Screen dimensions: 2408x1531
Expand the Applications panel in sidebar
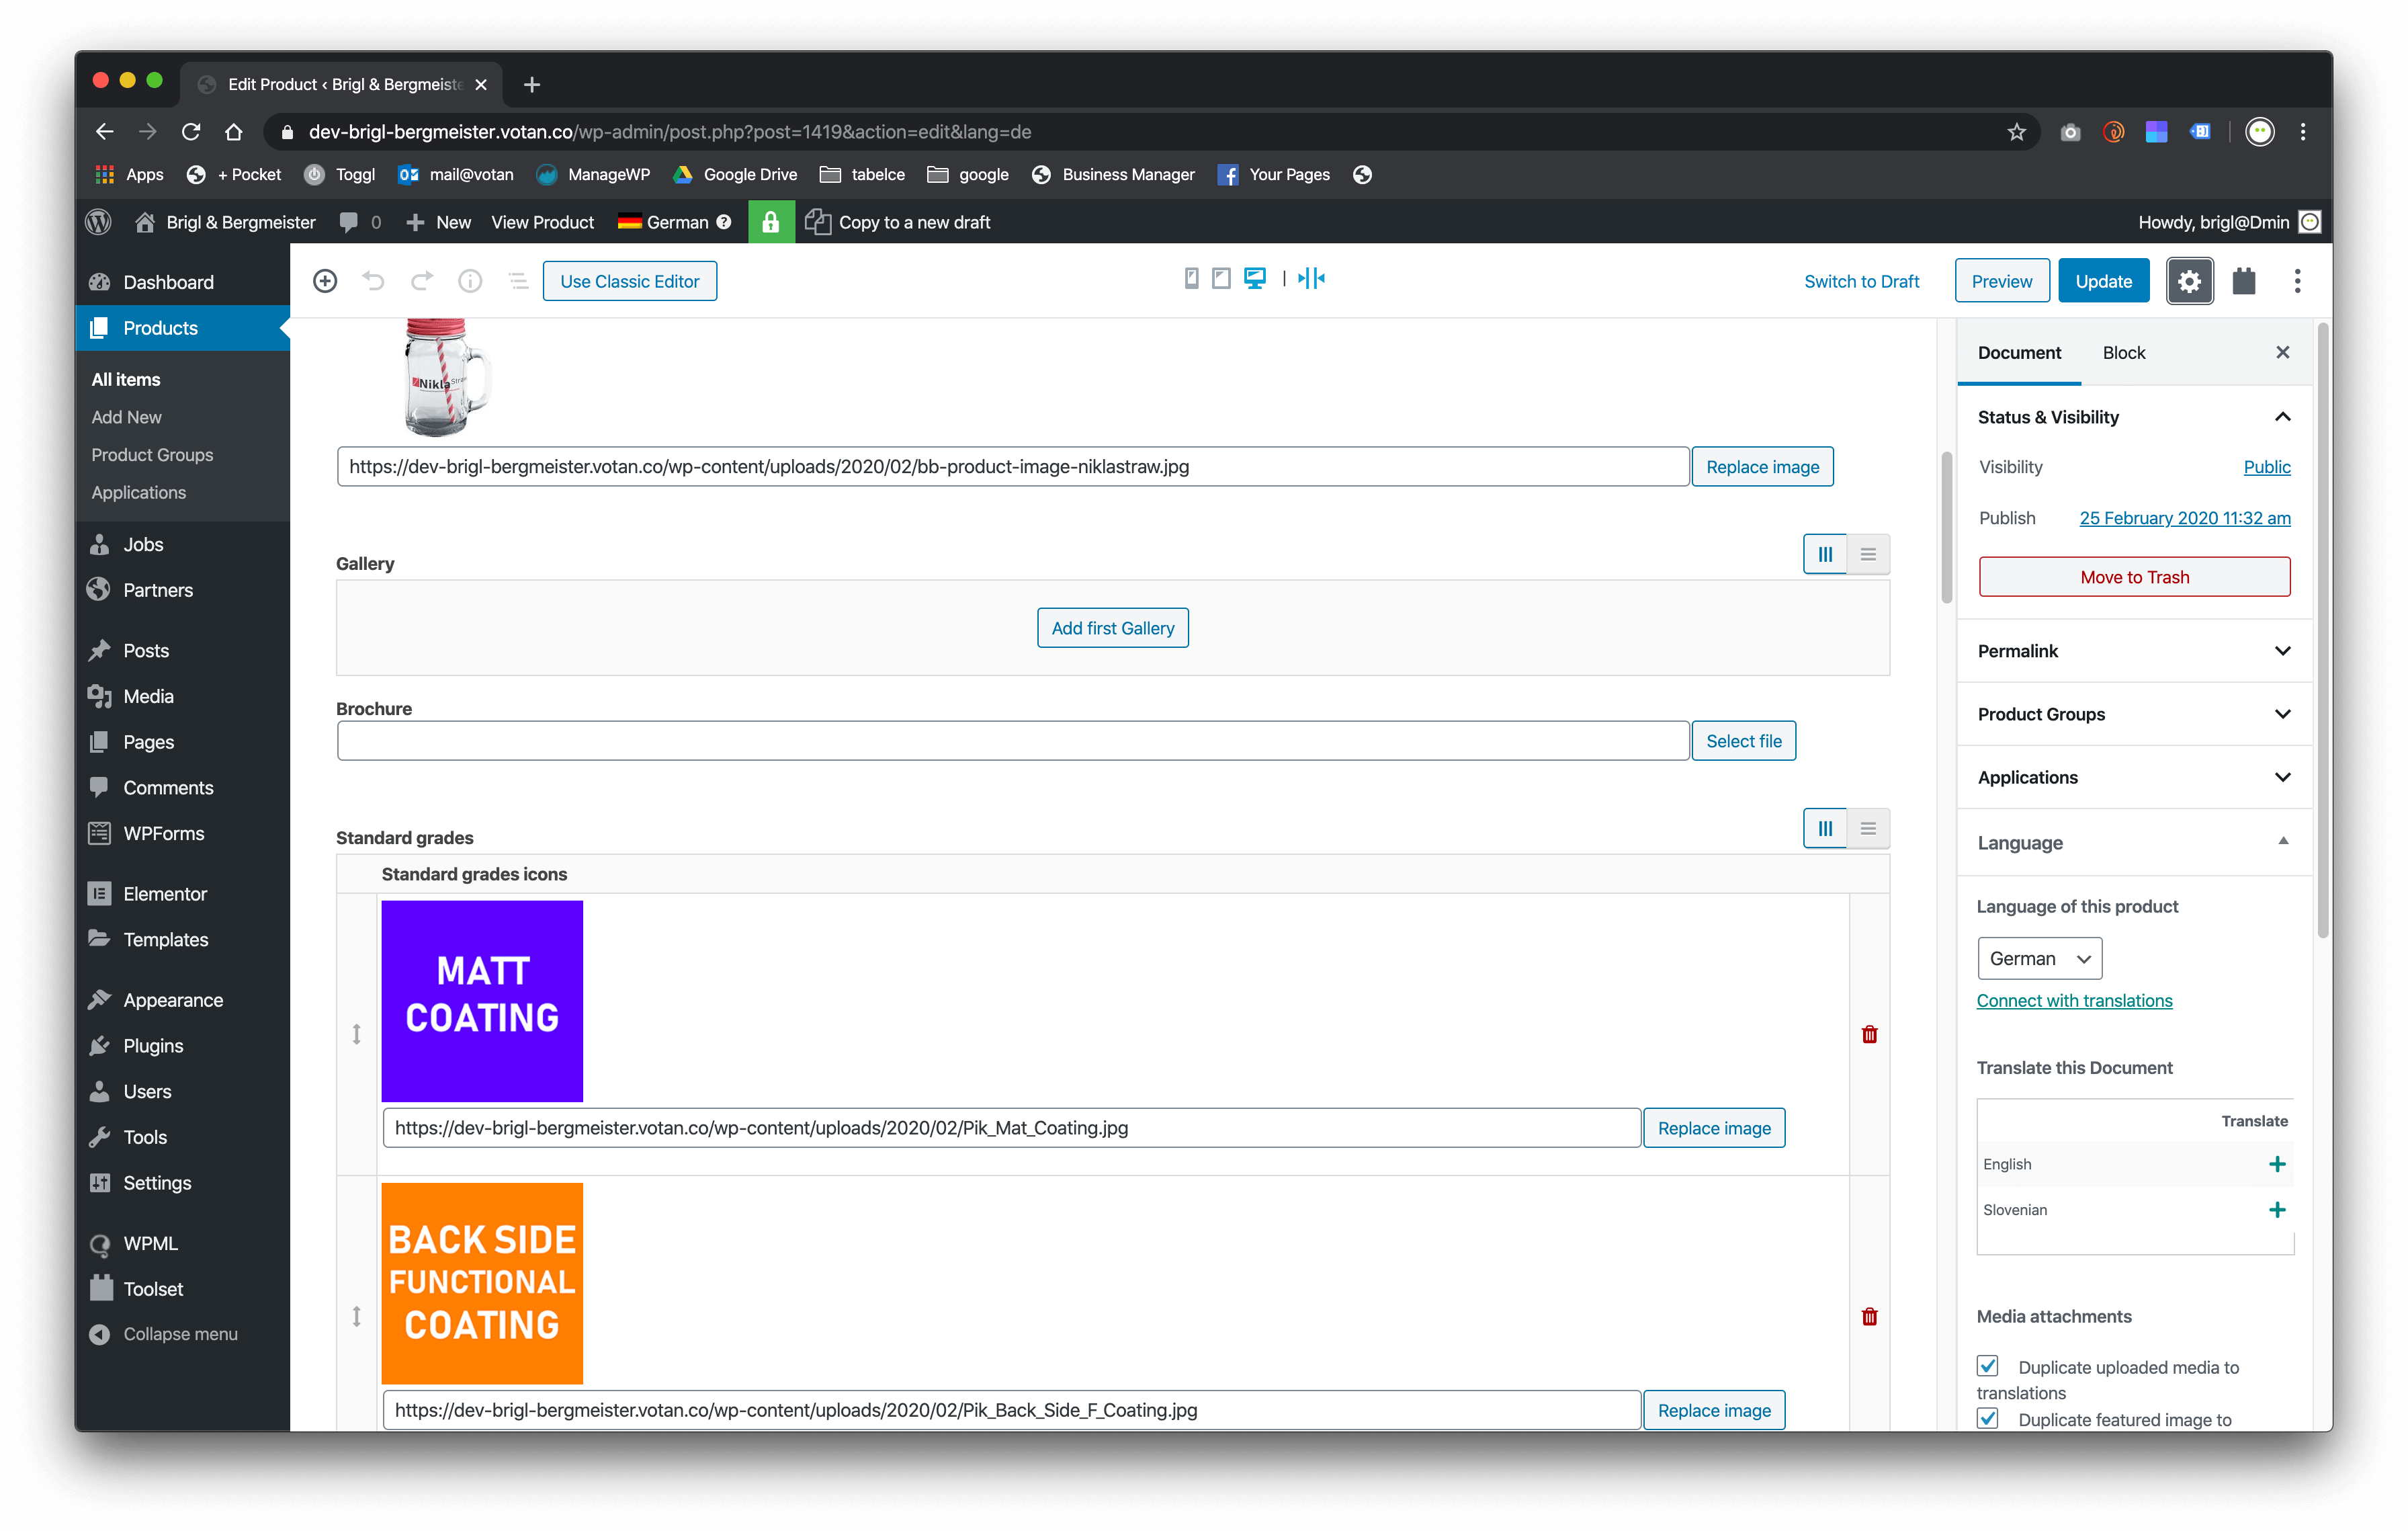[x=2134, y=777]
